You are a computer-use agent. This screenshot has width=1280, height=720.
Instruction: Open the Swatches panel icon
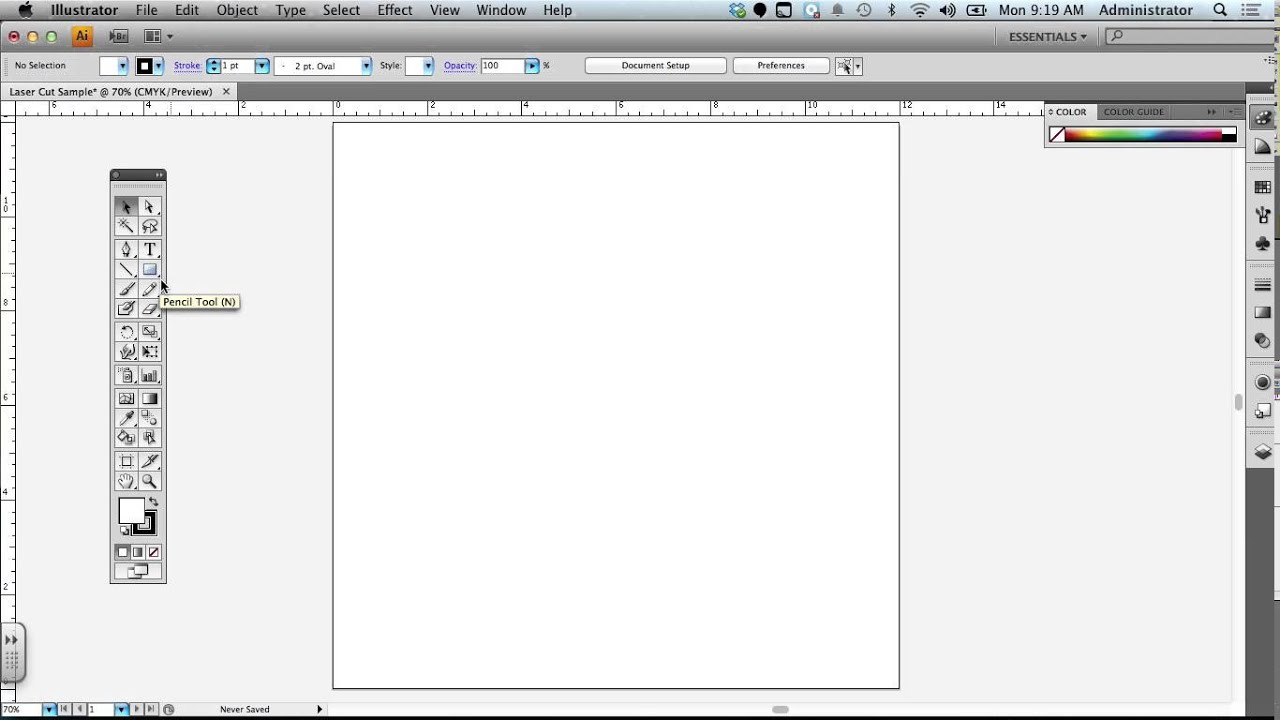click(x=1263, y=187)
